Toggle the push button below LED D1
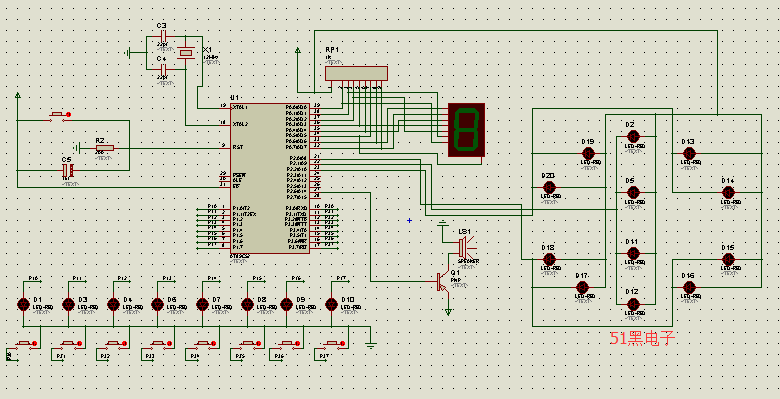Screen dimensions: 780x399 (x=26, y=343)
